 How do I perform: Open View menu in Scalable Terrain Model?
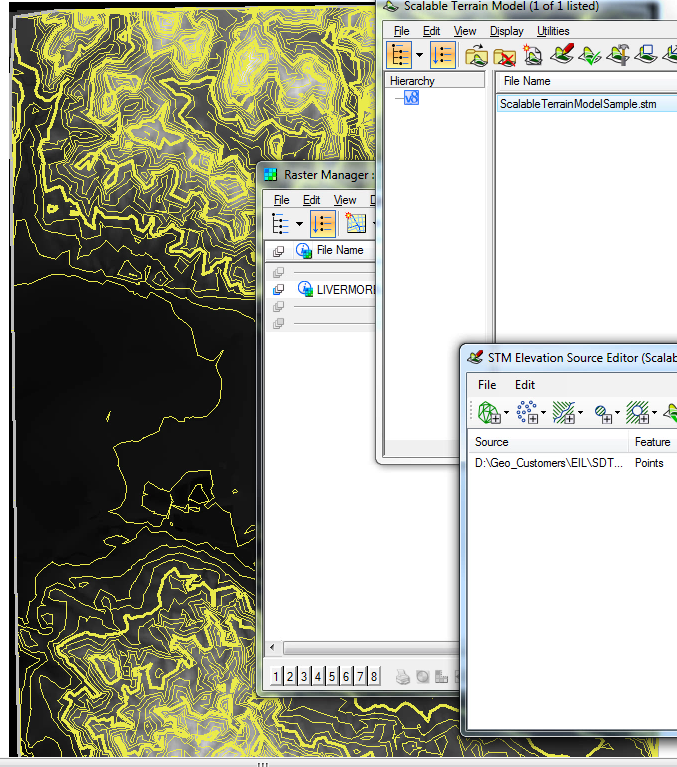(x=465, y=31)
